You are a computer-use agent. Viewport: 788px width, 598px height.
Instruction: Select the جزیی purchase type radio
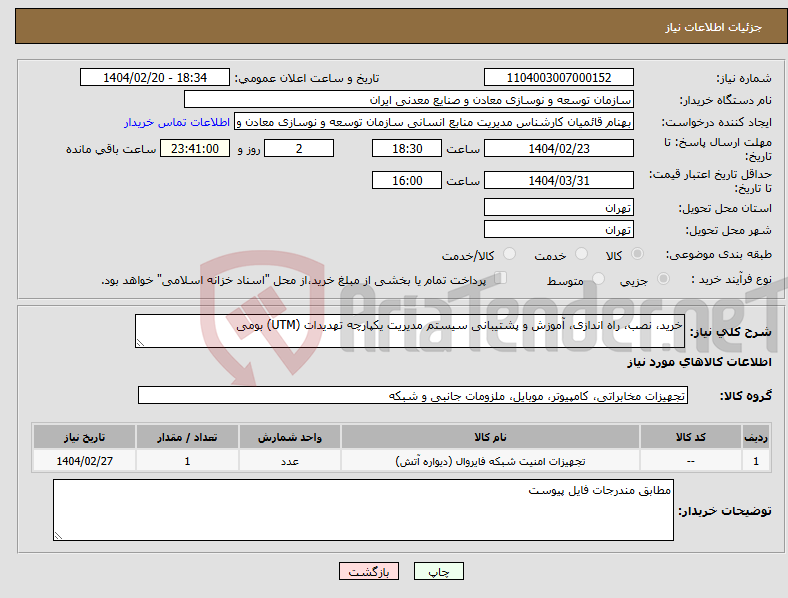pyautogui.click(x=663, y=278)
